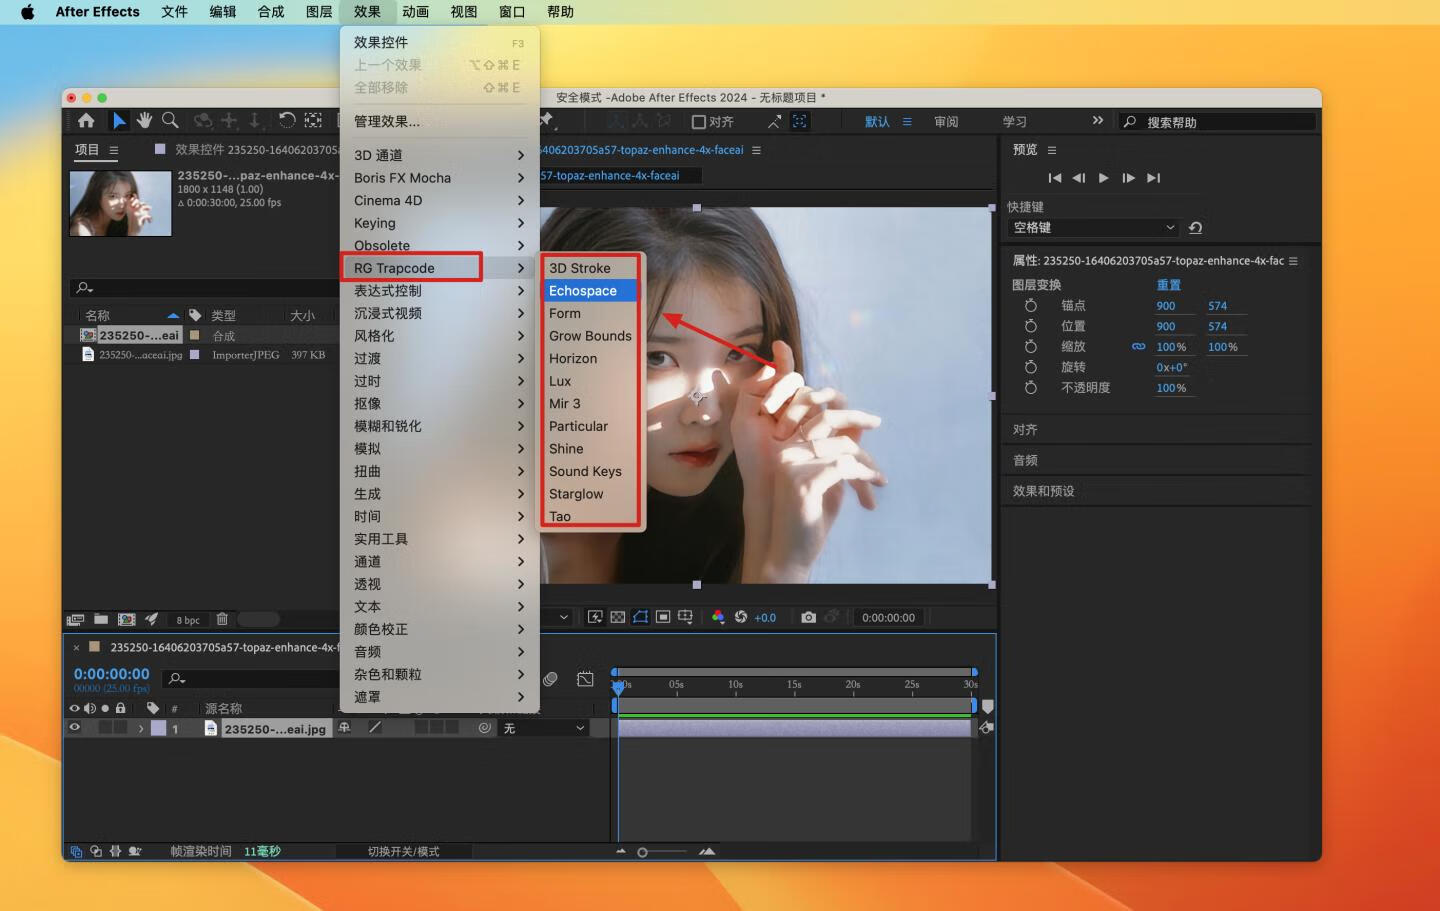The width and height of the screenshot is (1440, 911).
Task: Mute audio for layer 1
Action: click(x=90, y=728)
